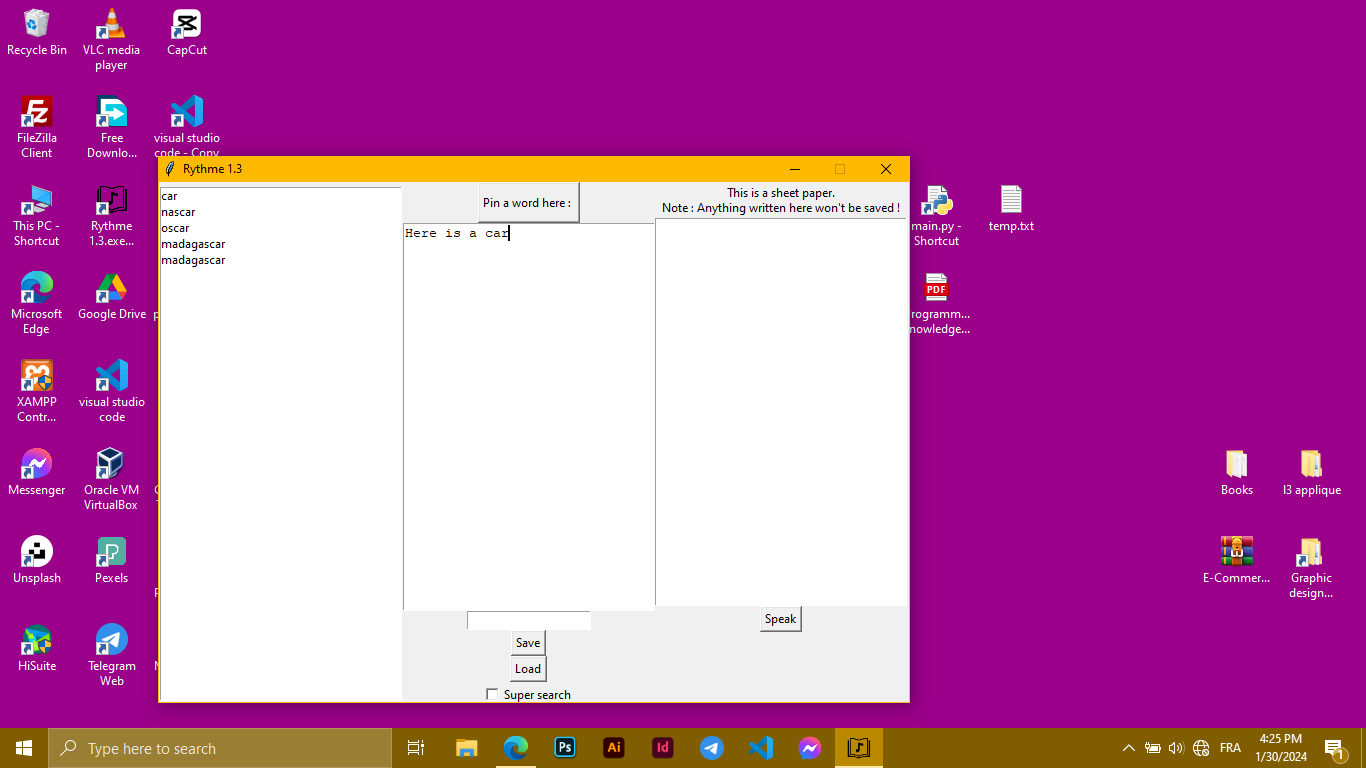Open the volume control in tray

1176,748
